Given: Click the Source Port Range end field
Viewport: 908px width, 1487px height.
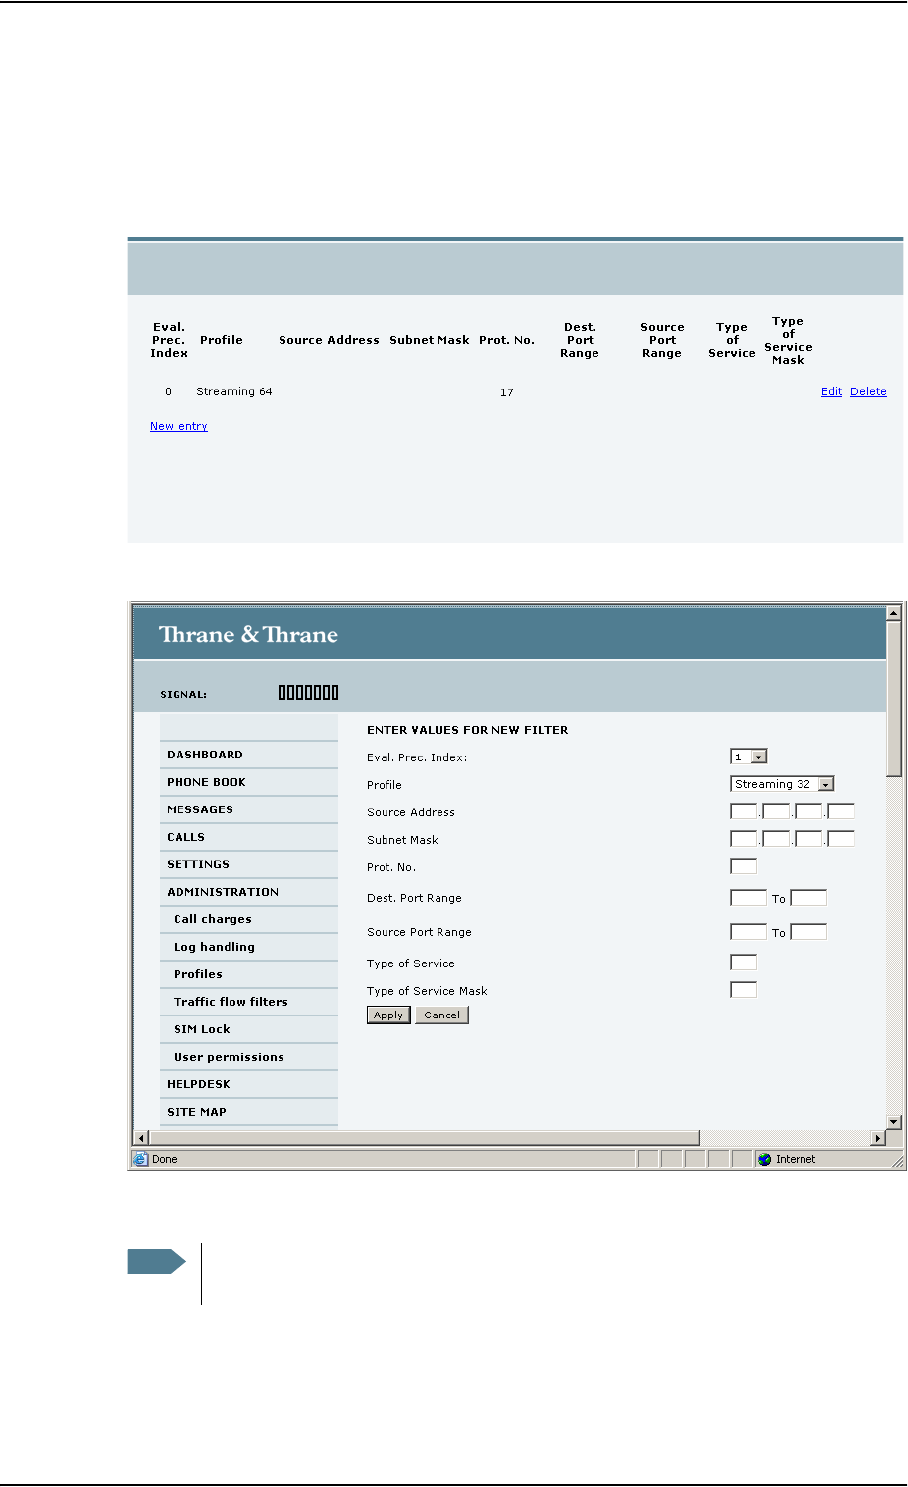Looking at the screenshot, I should (809, 932).
